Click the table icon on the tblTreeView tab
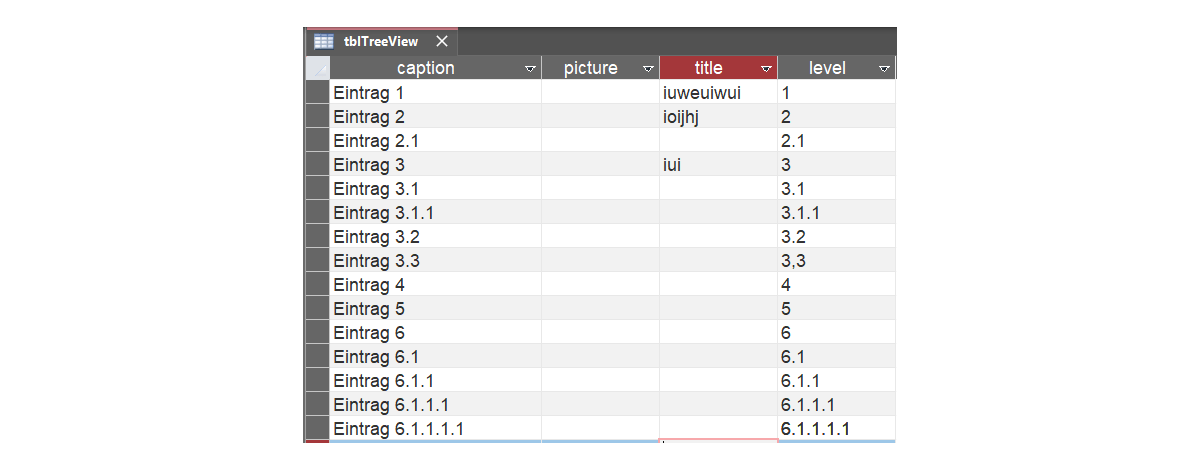 [323, 42]
